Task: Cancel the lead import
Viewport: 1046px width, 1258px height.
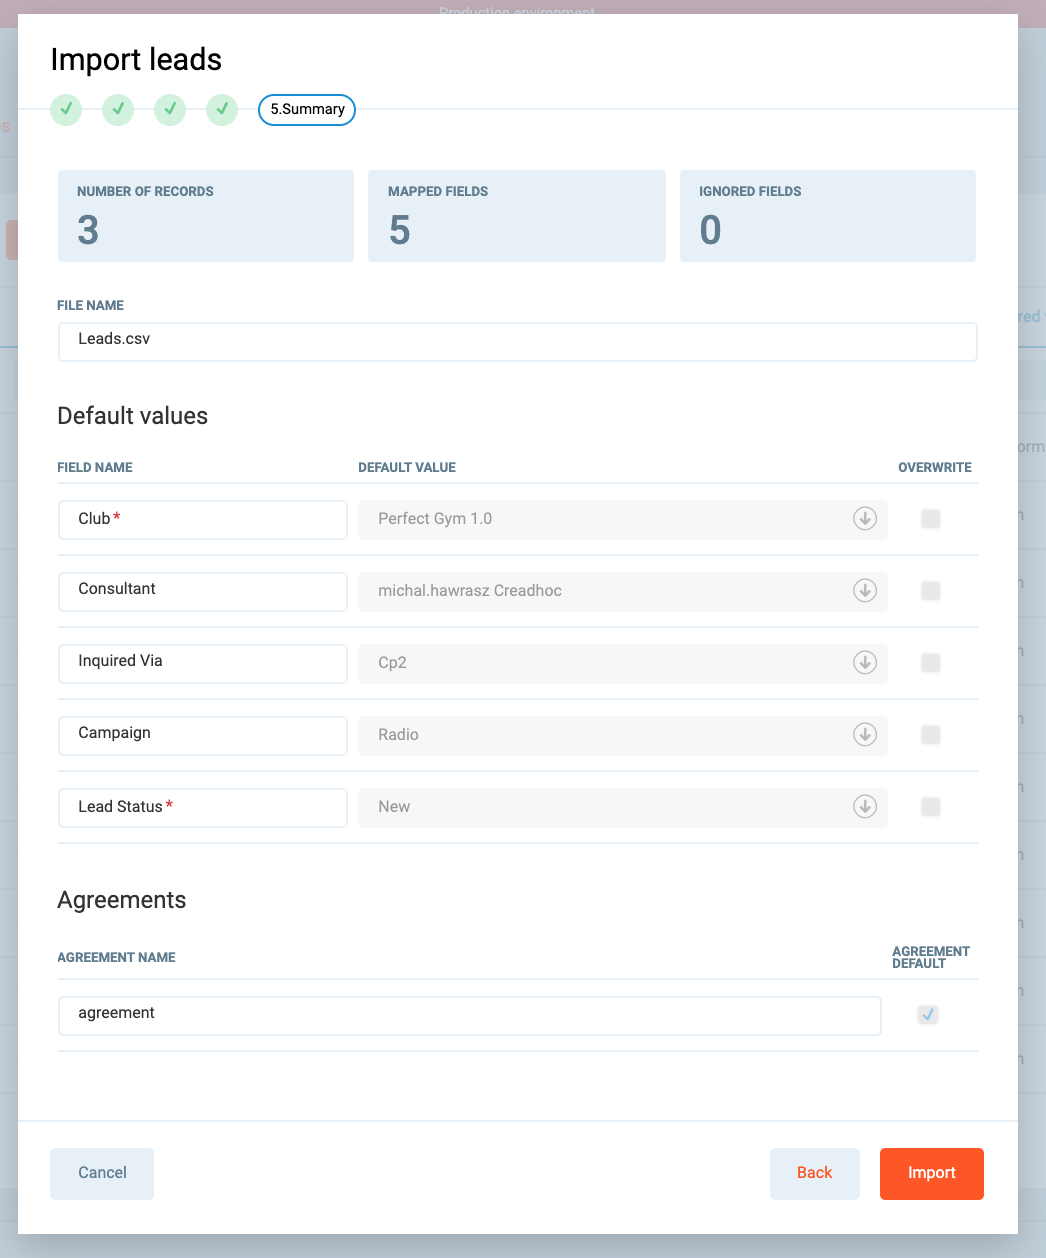Action: tap(102, 1173)
